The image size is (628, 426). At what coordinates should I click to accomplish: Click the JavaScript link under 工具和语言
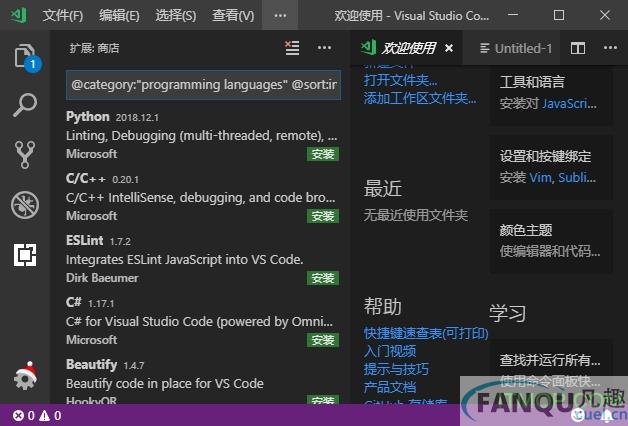[x=570, y=104]
